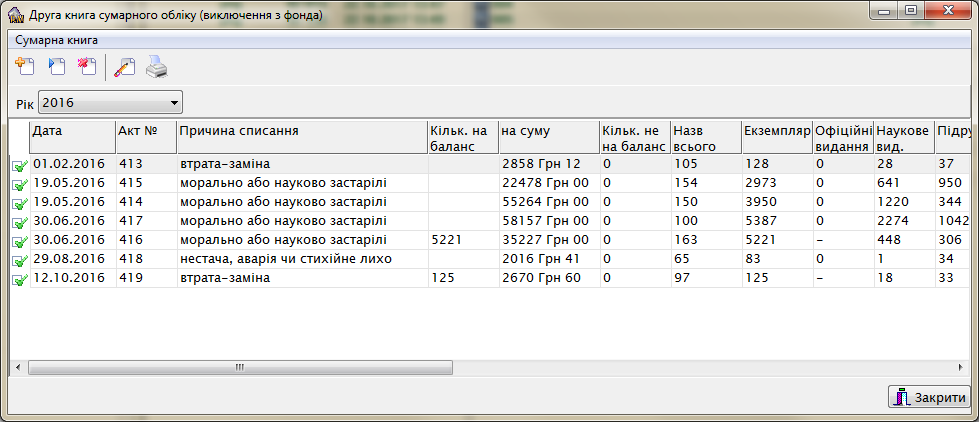The width and height of the screenshot is (979, 422).
Task: Open the Сумарна книга menu
Action: point(56,40)
